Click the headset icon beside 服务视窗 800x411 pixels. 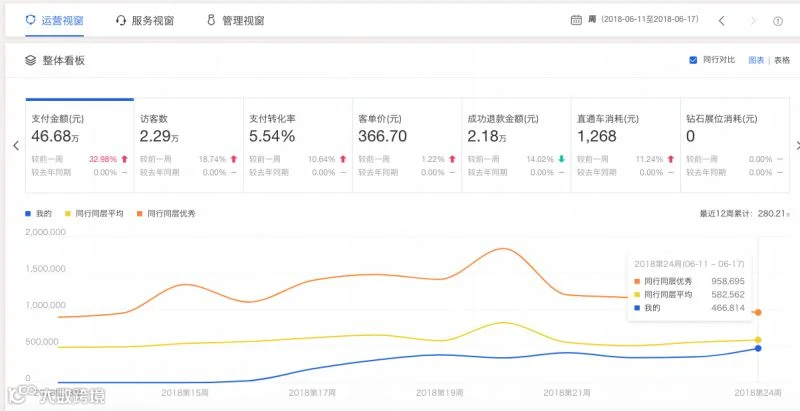point(121,21)
